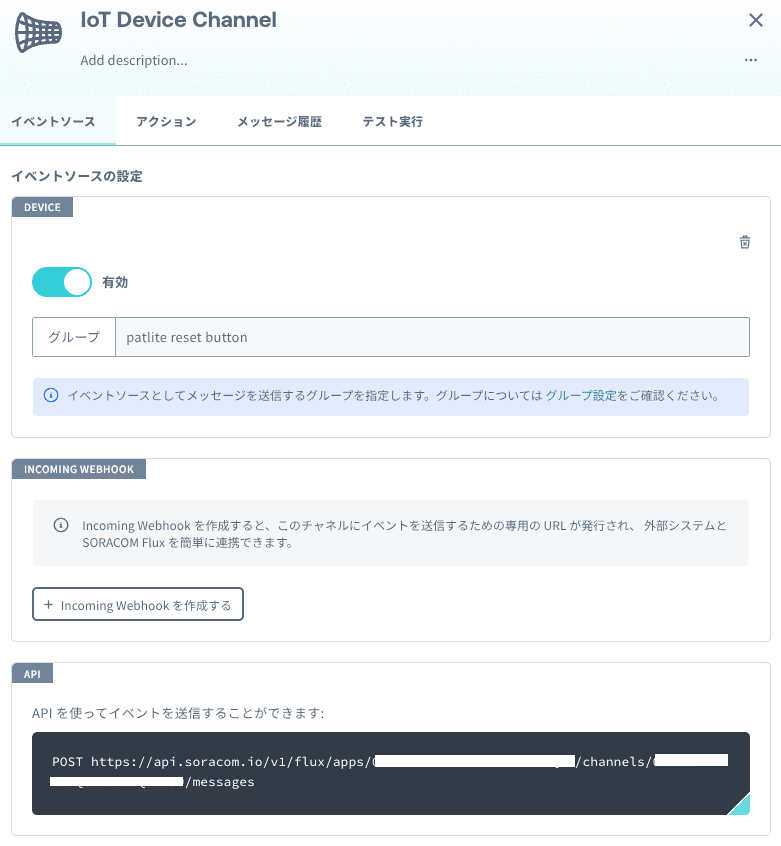Click the 有効 label text
Viewport: 781px width, 846px height.
tap(115, 282)
